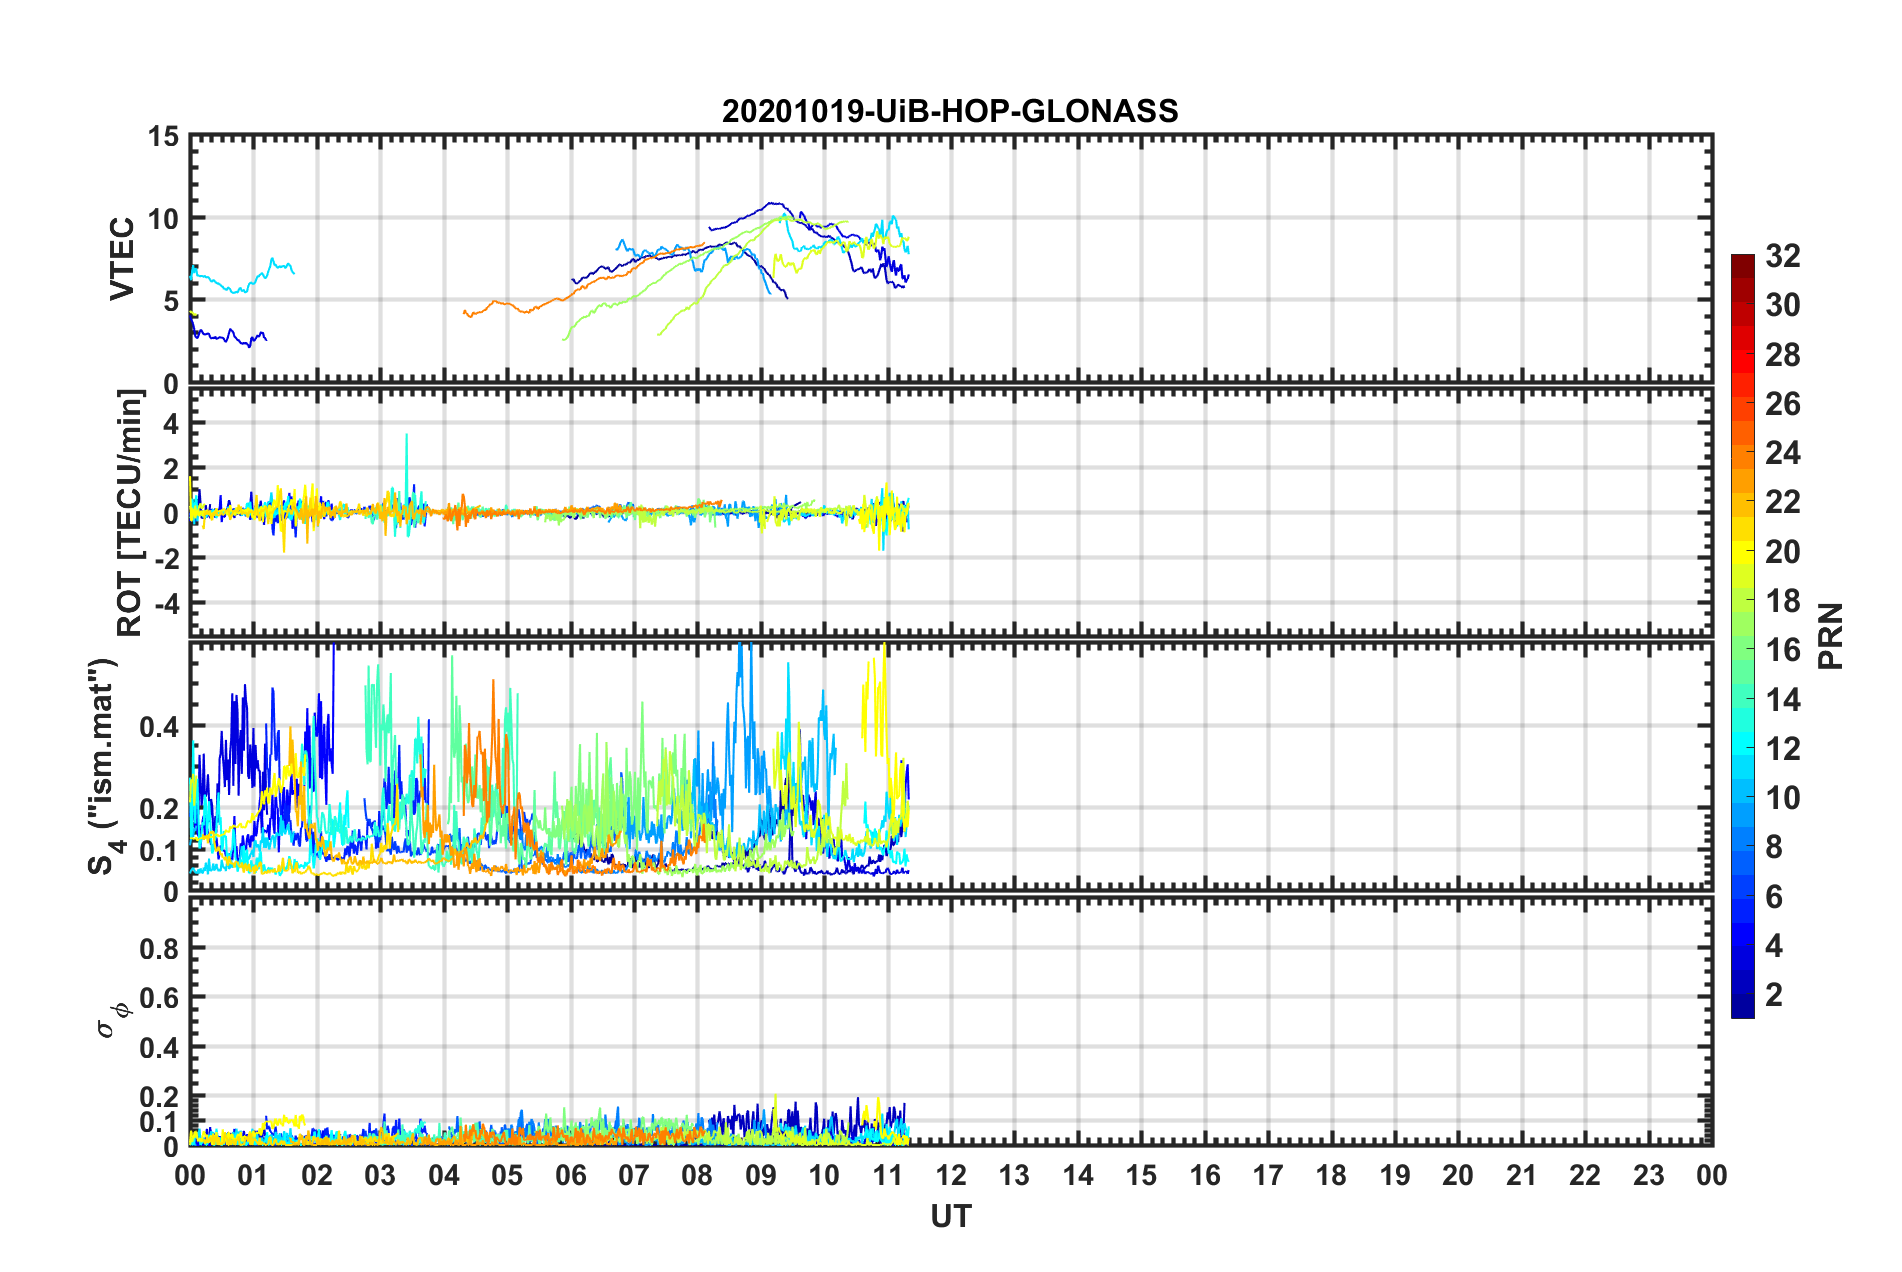Click x-axis tick label 17
1902x1272 pixels.
pyautogui.click(x=1268, y=1175)
